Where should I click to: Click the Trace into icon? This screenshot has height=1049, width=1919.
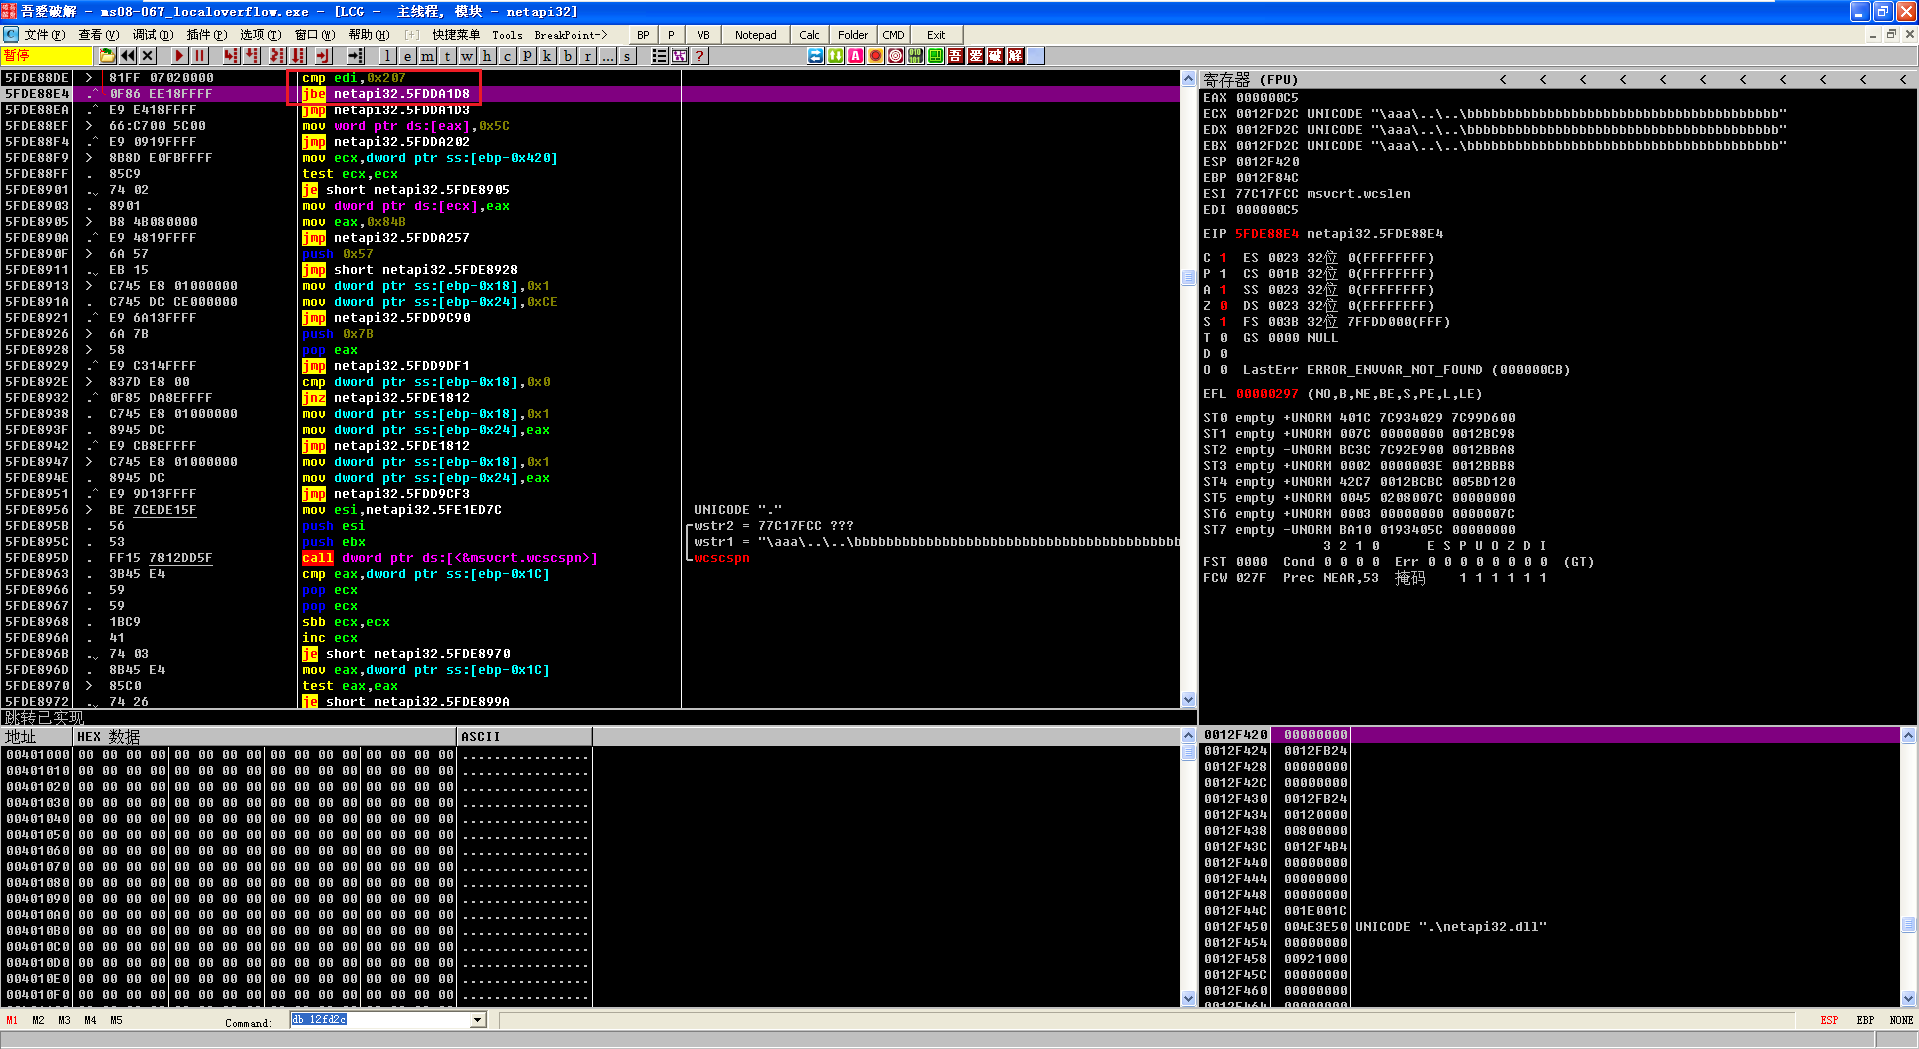(276, 56)
